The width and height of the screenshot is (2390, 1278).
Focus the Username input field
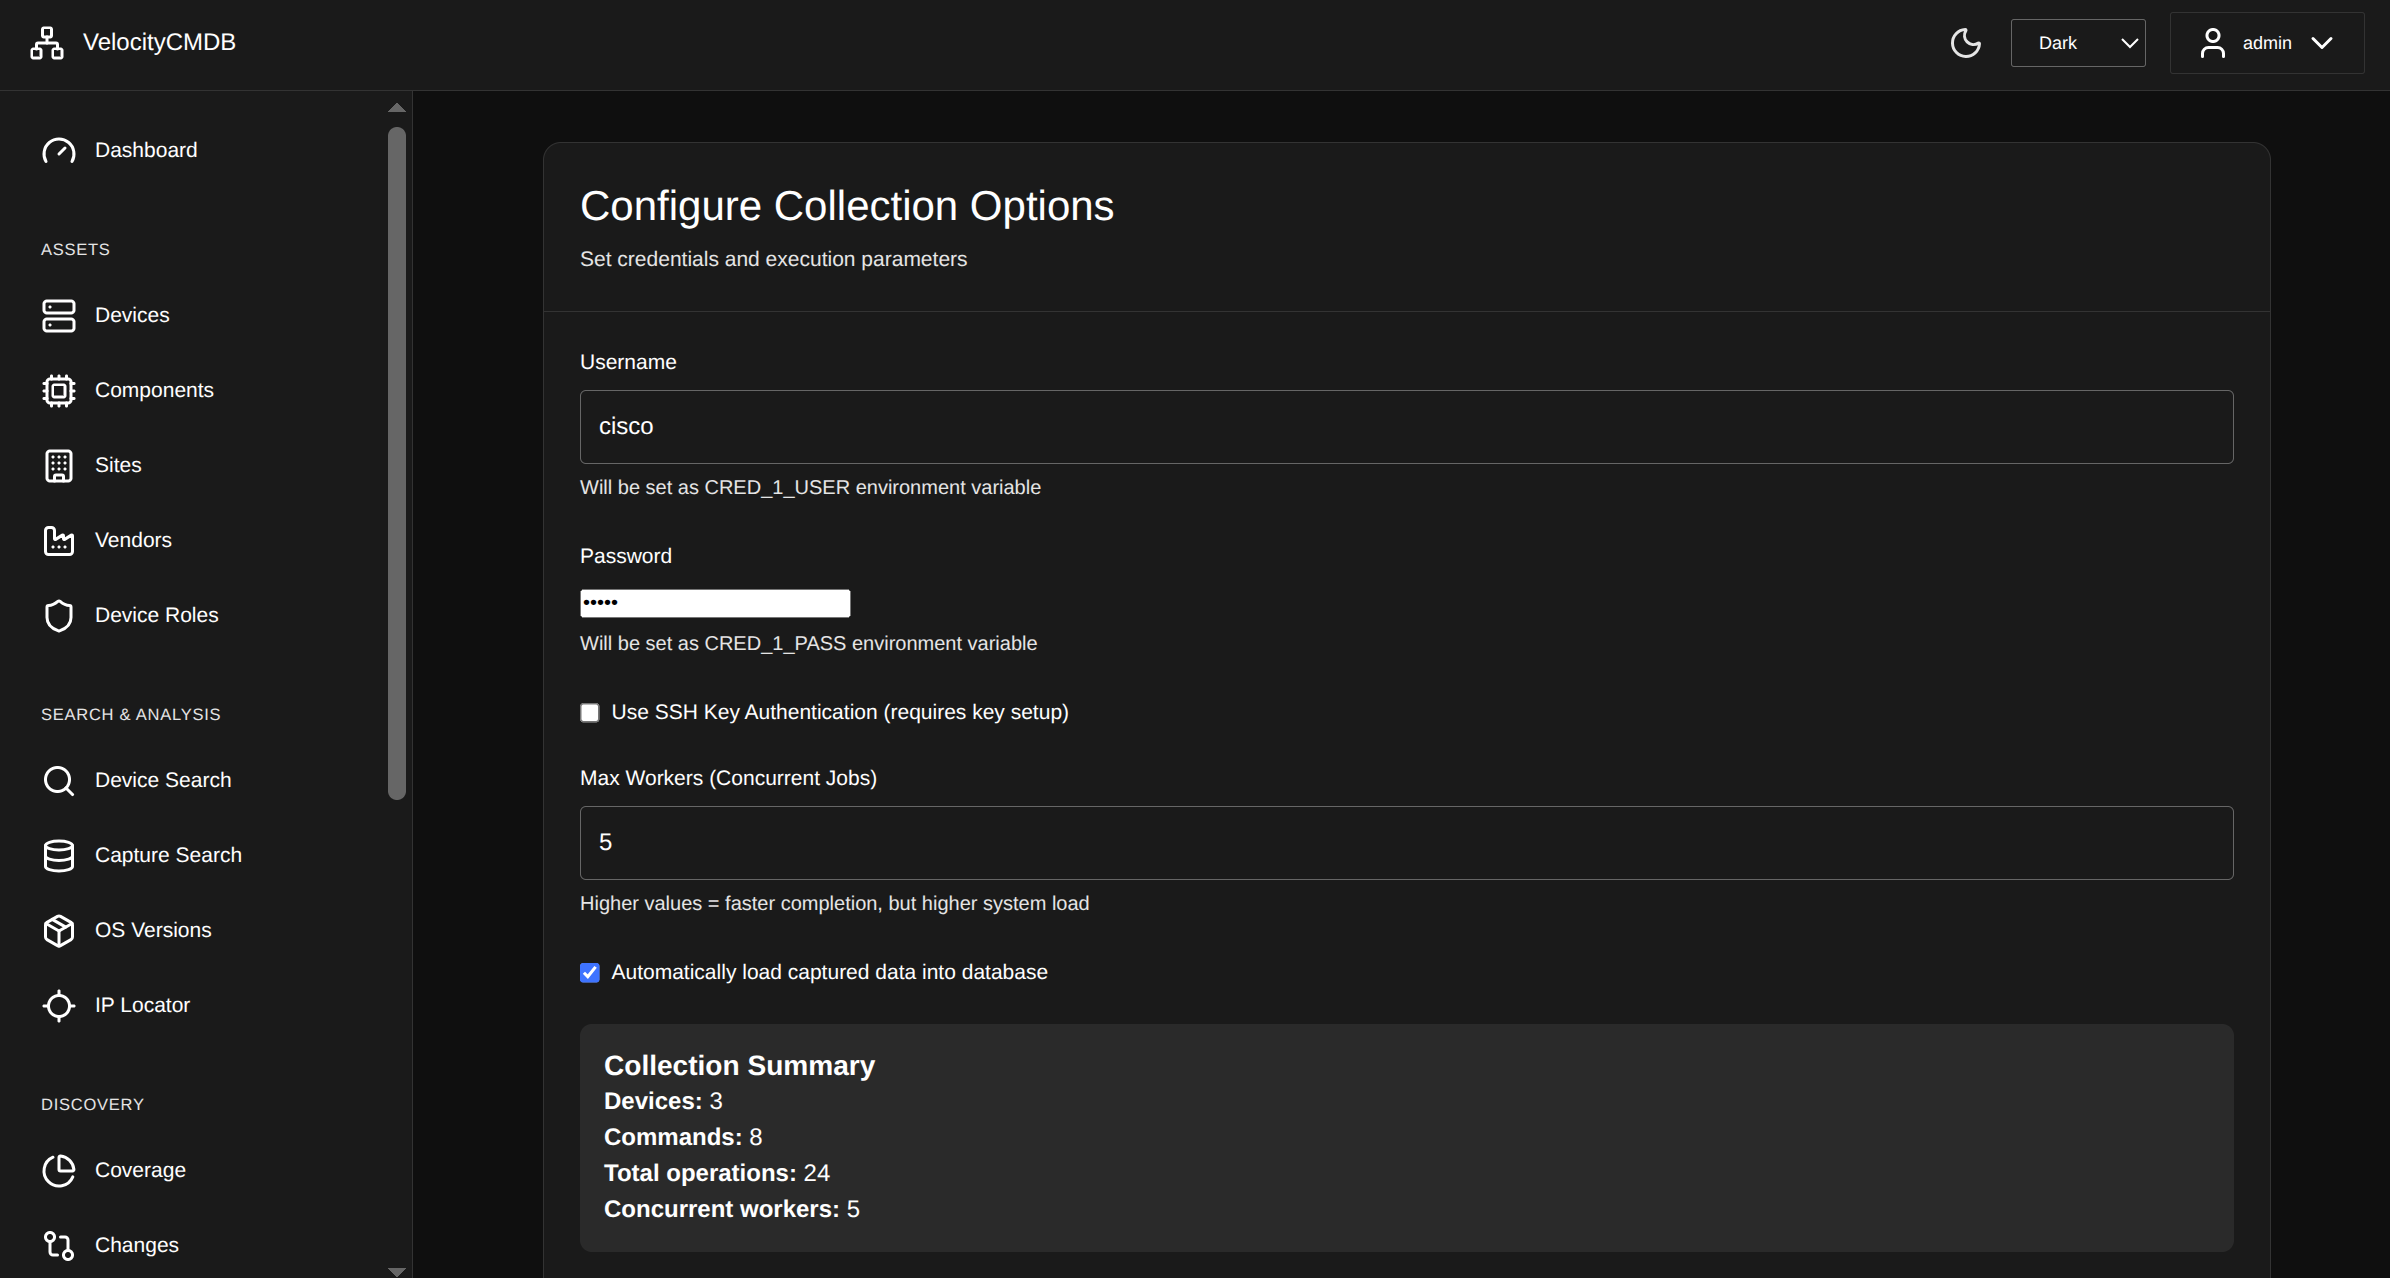click(1406, 427)
